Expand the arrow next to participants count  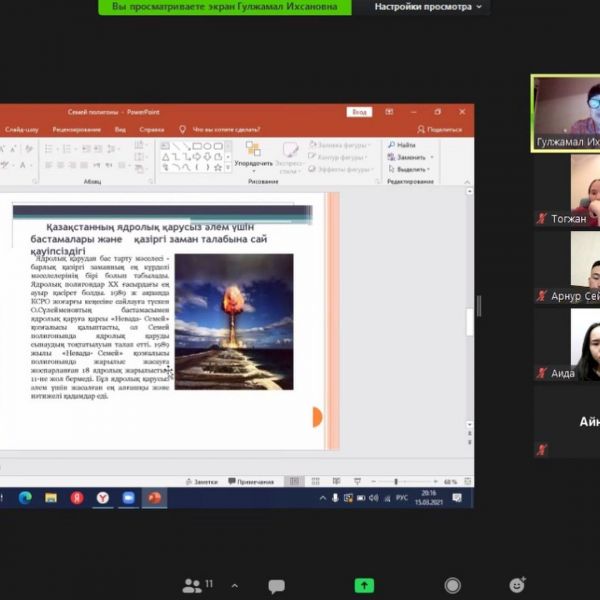(235, 585)
